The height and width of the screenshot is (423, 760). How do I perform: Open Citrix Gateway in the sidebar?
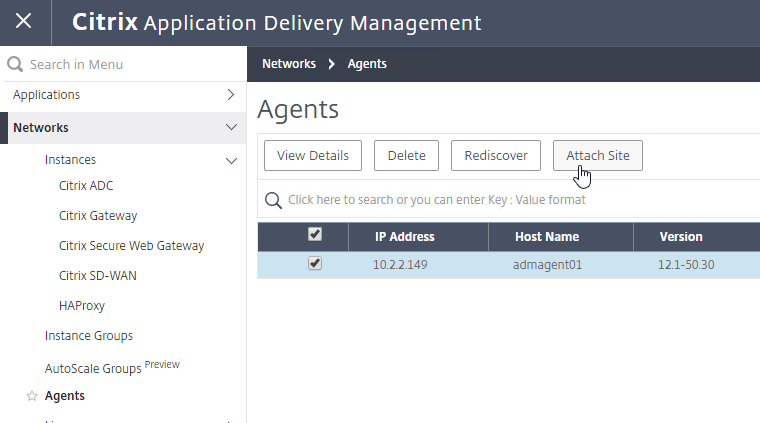98,216
